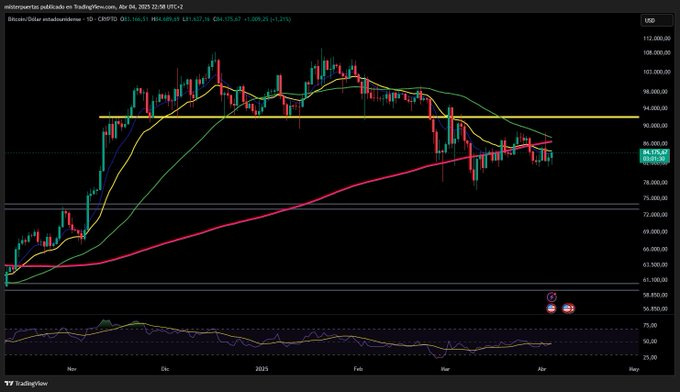Click the published-on TradingView.com header text

(93, 7)
